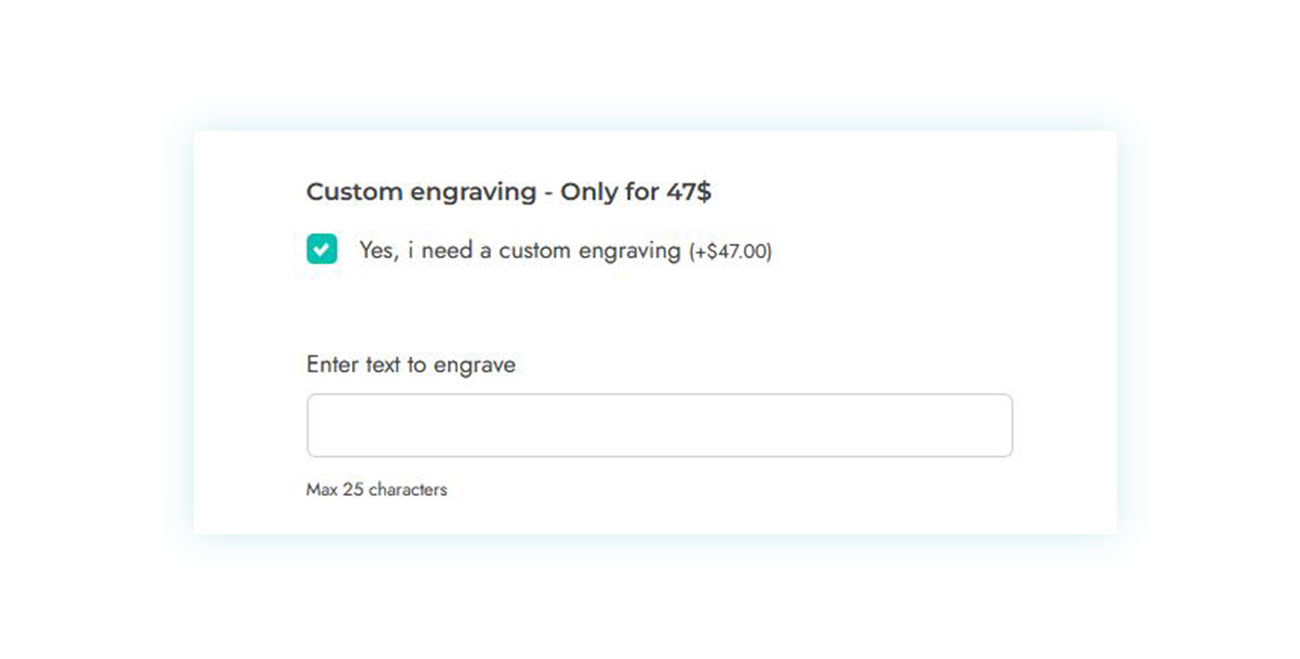This screenshot has height=659, width=1300.
Task: Click the word 'need' in the checkbox label
Action: coord(447,251)
